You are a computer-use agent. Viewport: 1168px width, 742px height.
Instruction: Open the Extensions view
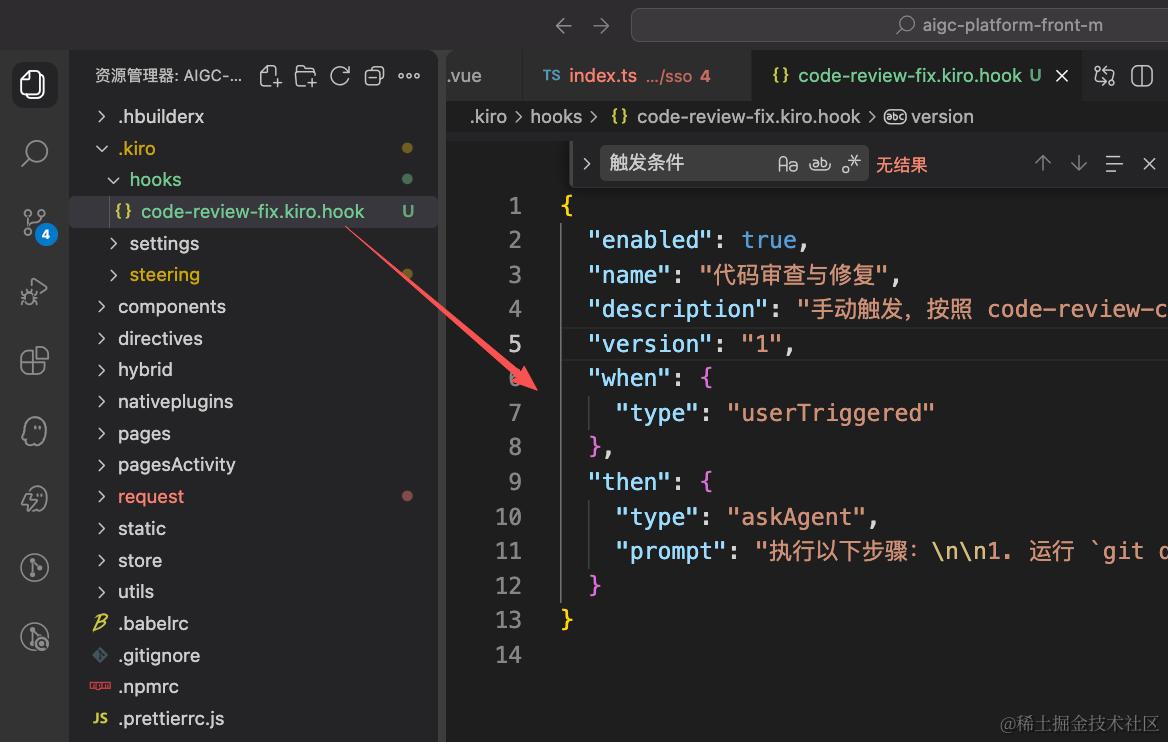click(x=34, y=361)
